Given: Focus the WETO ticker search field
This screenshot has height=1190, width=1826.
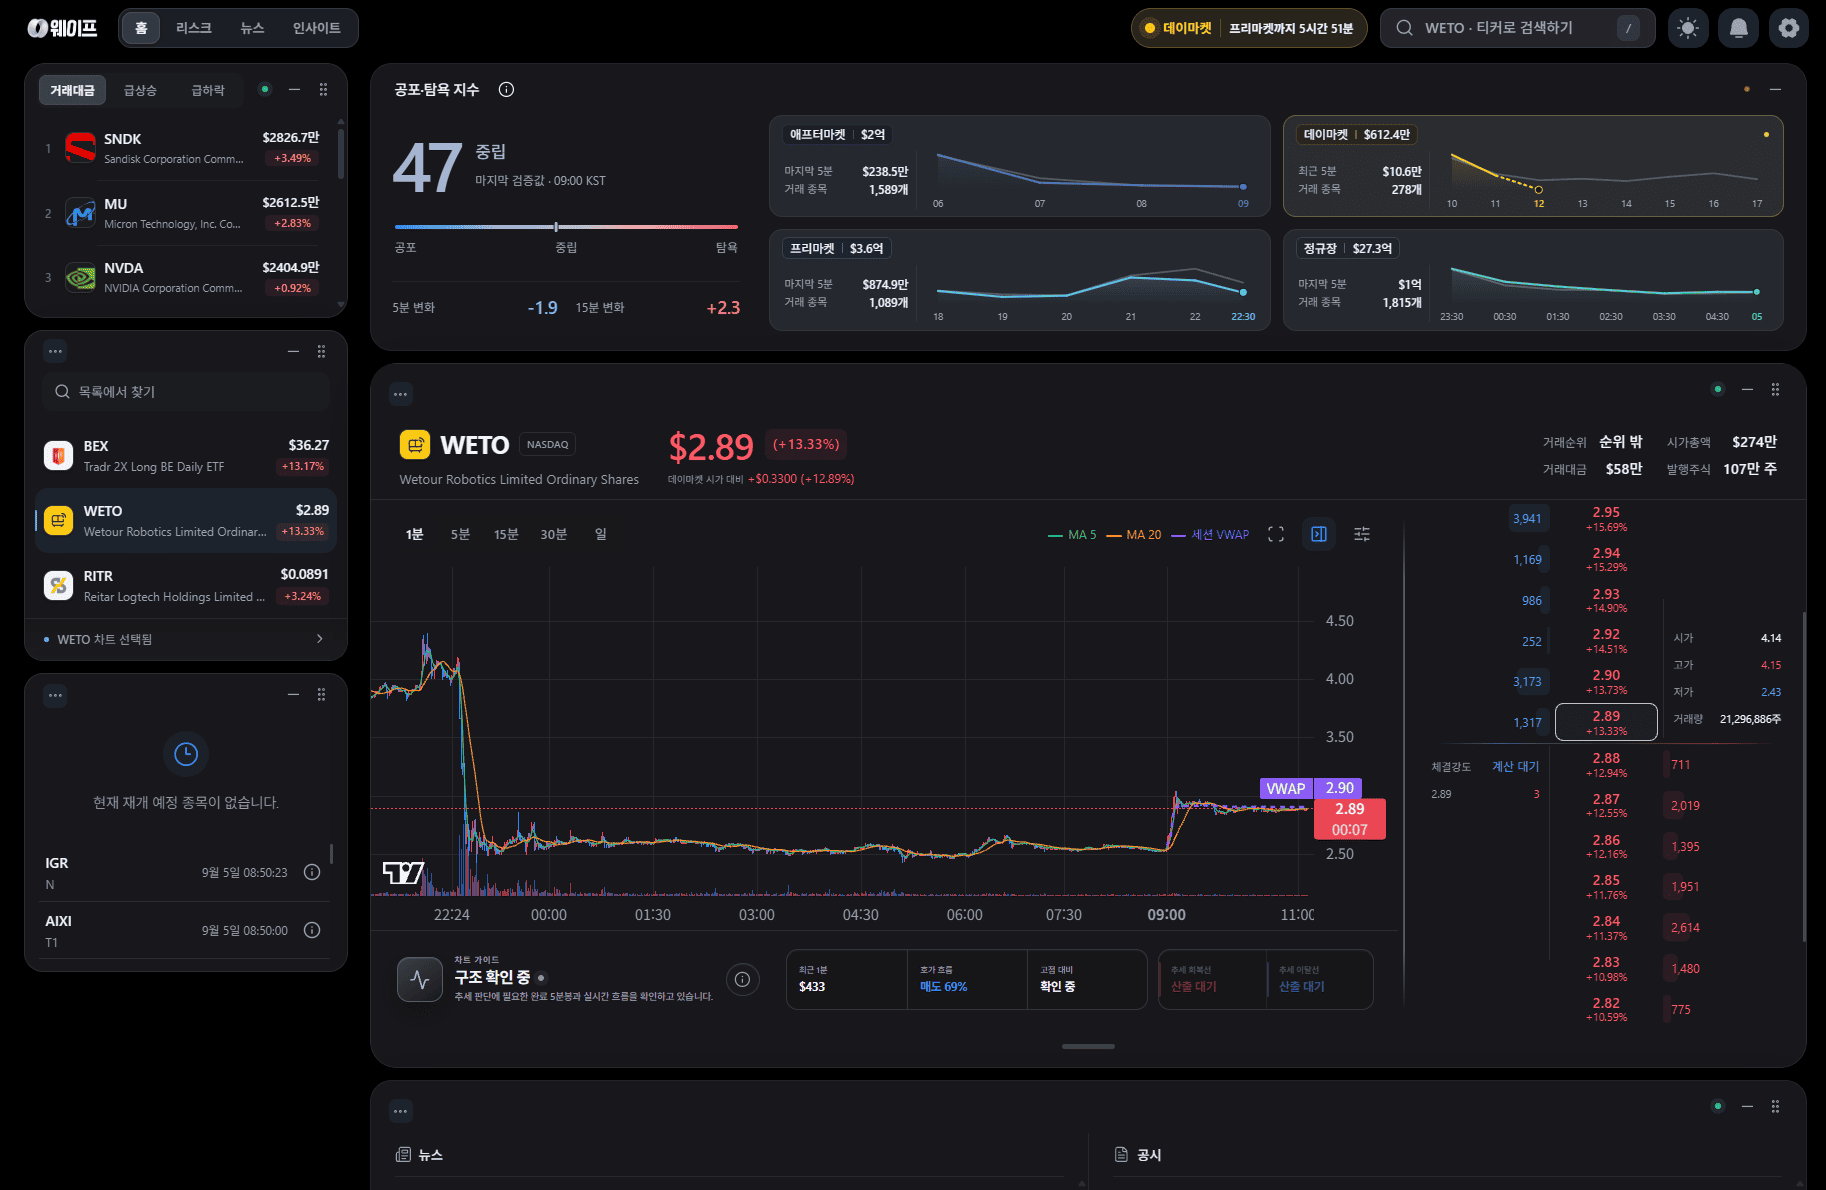Looking at the screenshot, I should tap(1517, 28).
